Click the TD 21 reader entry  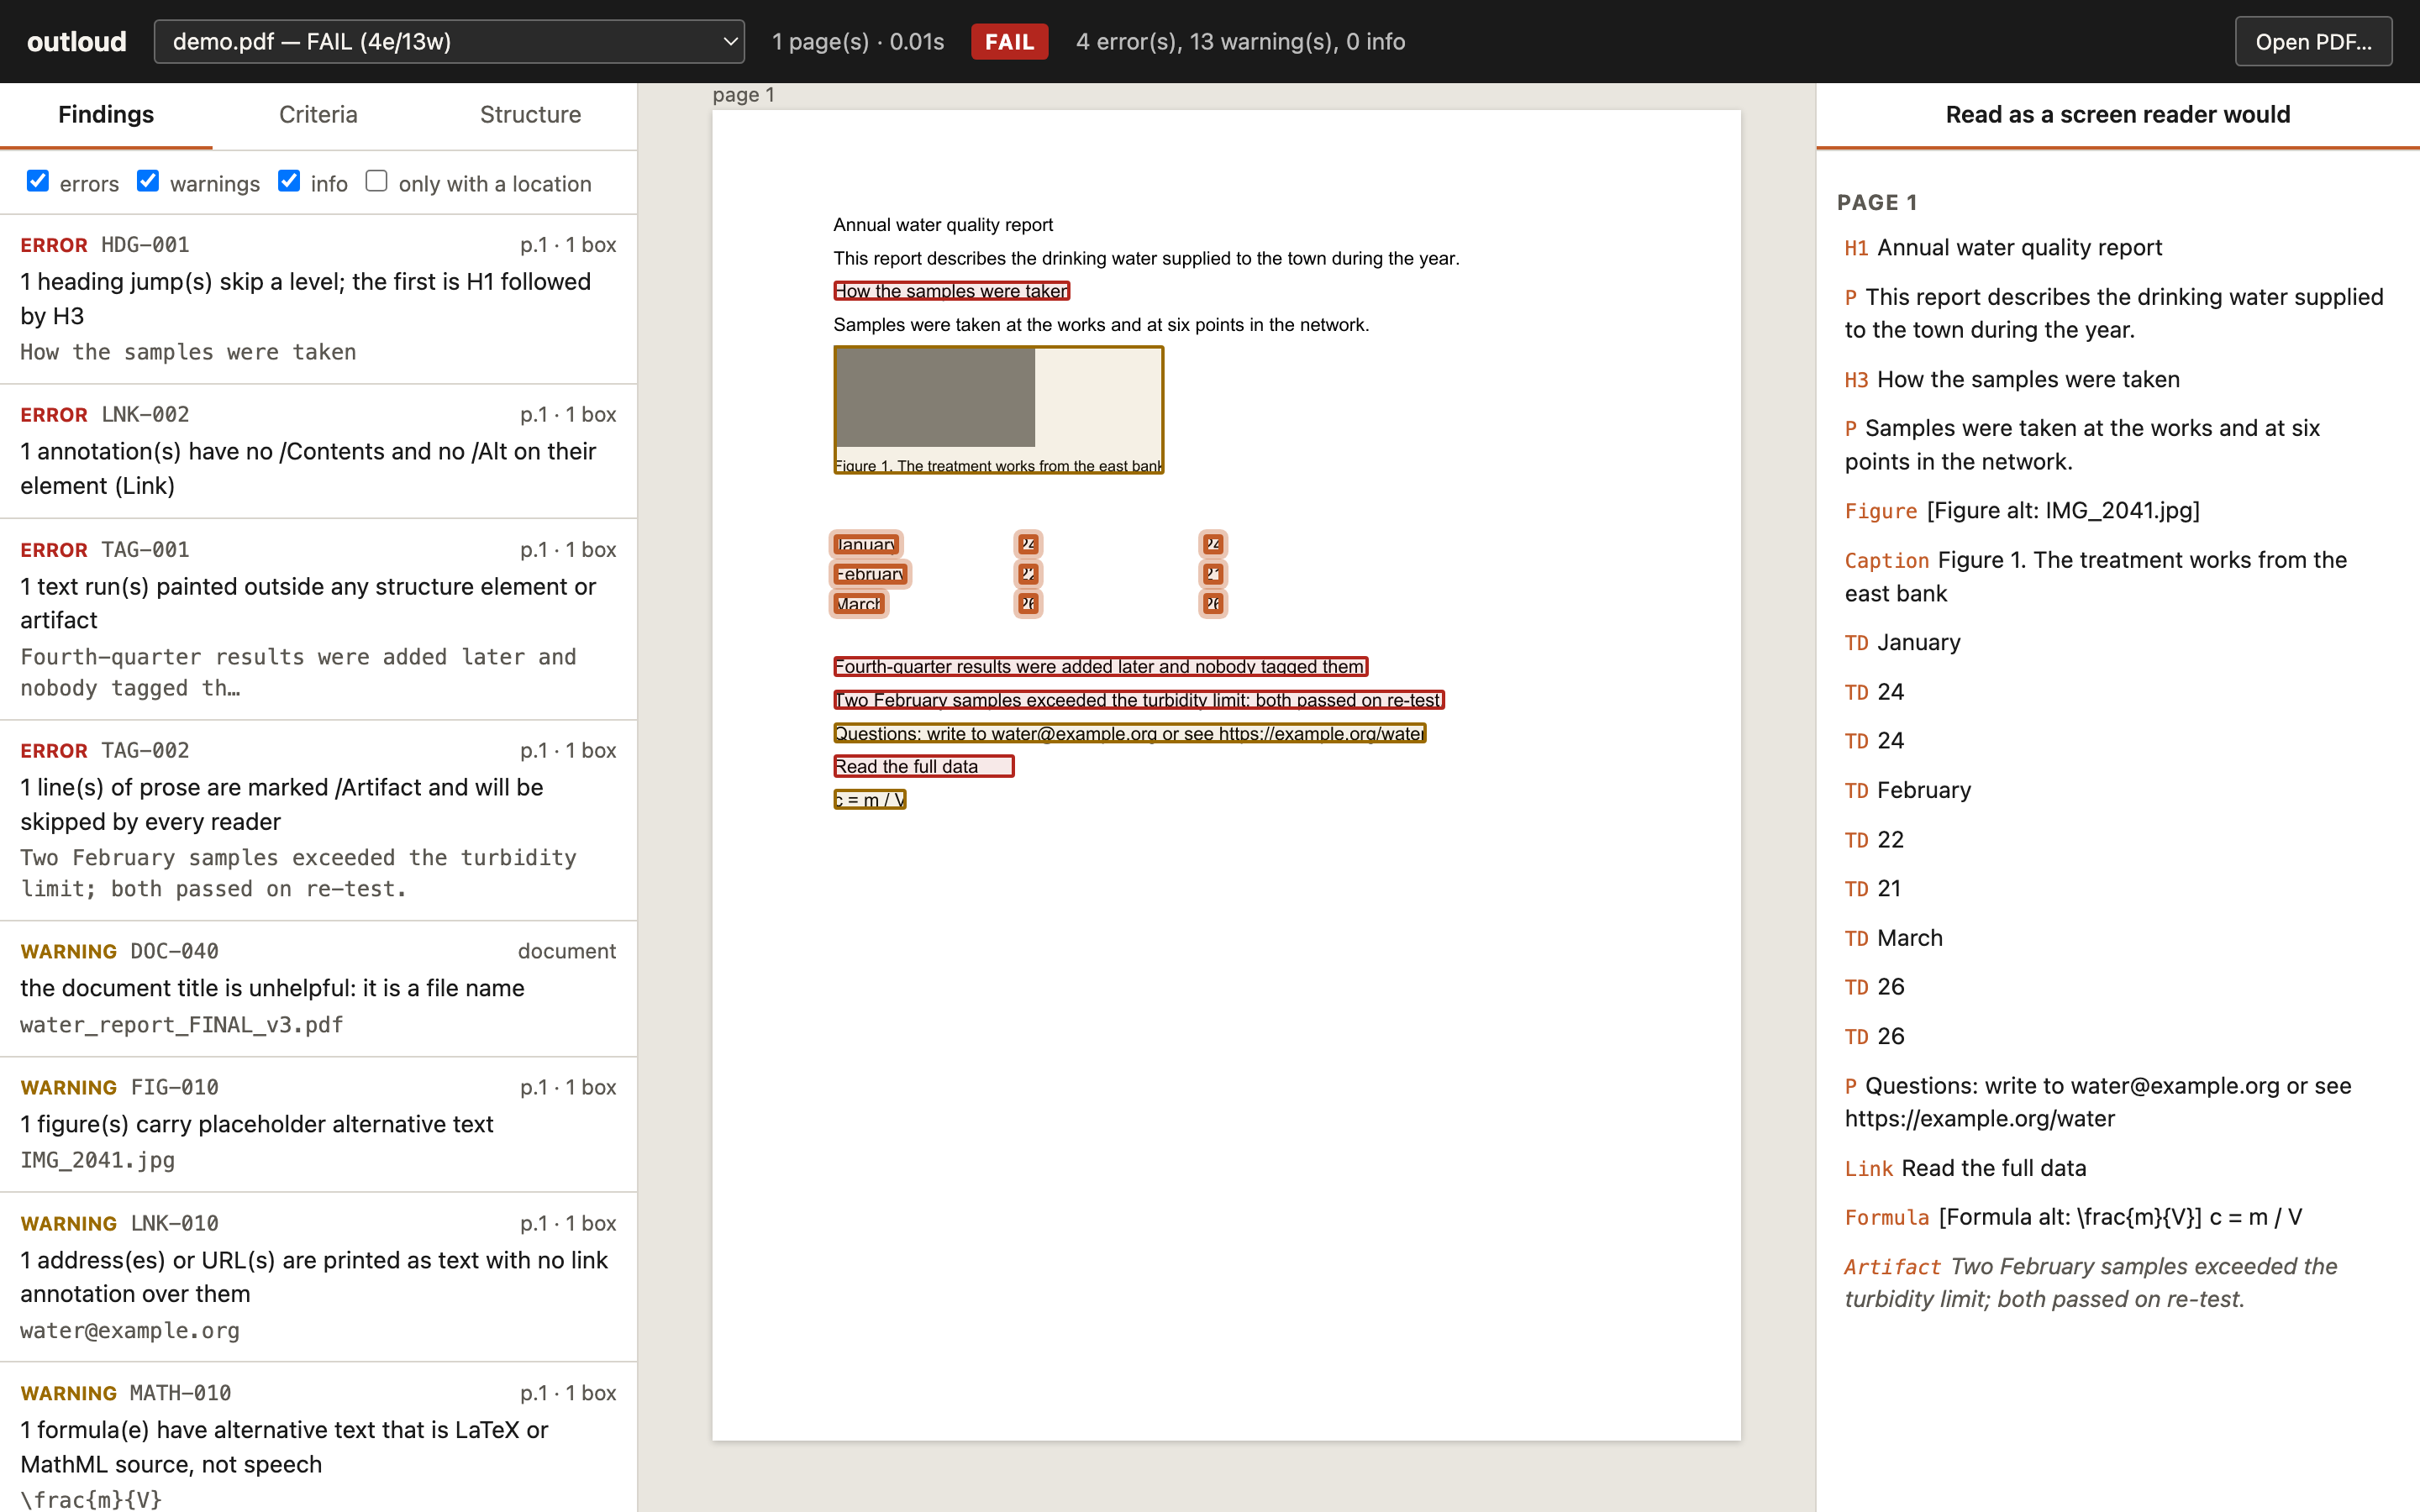1873,889
